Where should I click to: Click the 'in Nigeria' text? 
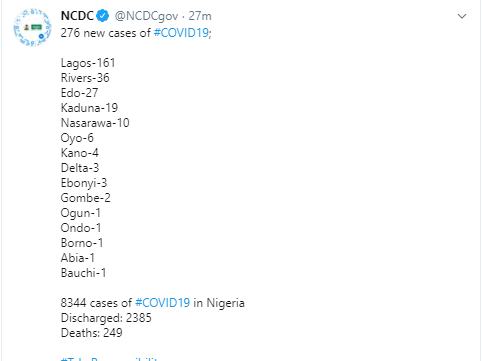point(219,303)
